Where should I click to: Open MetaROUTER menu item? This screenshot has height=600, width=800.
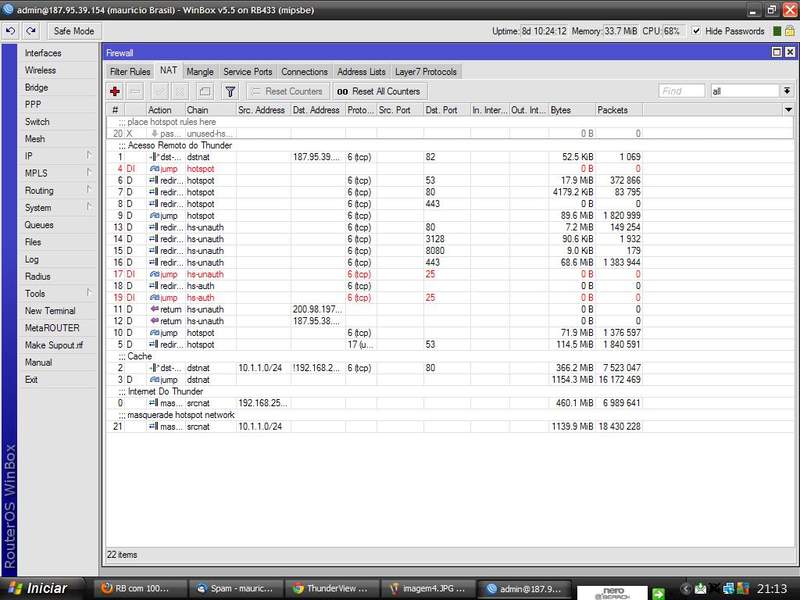pyautogui.click(x=52, y=328)
